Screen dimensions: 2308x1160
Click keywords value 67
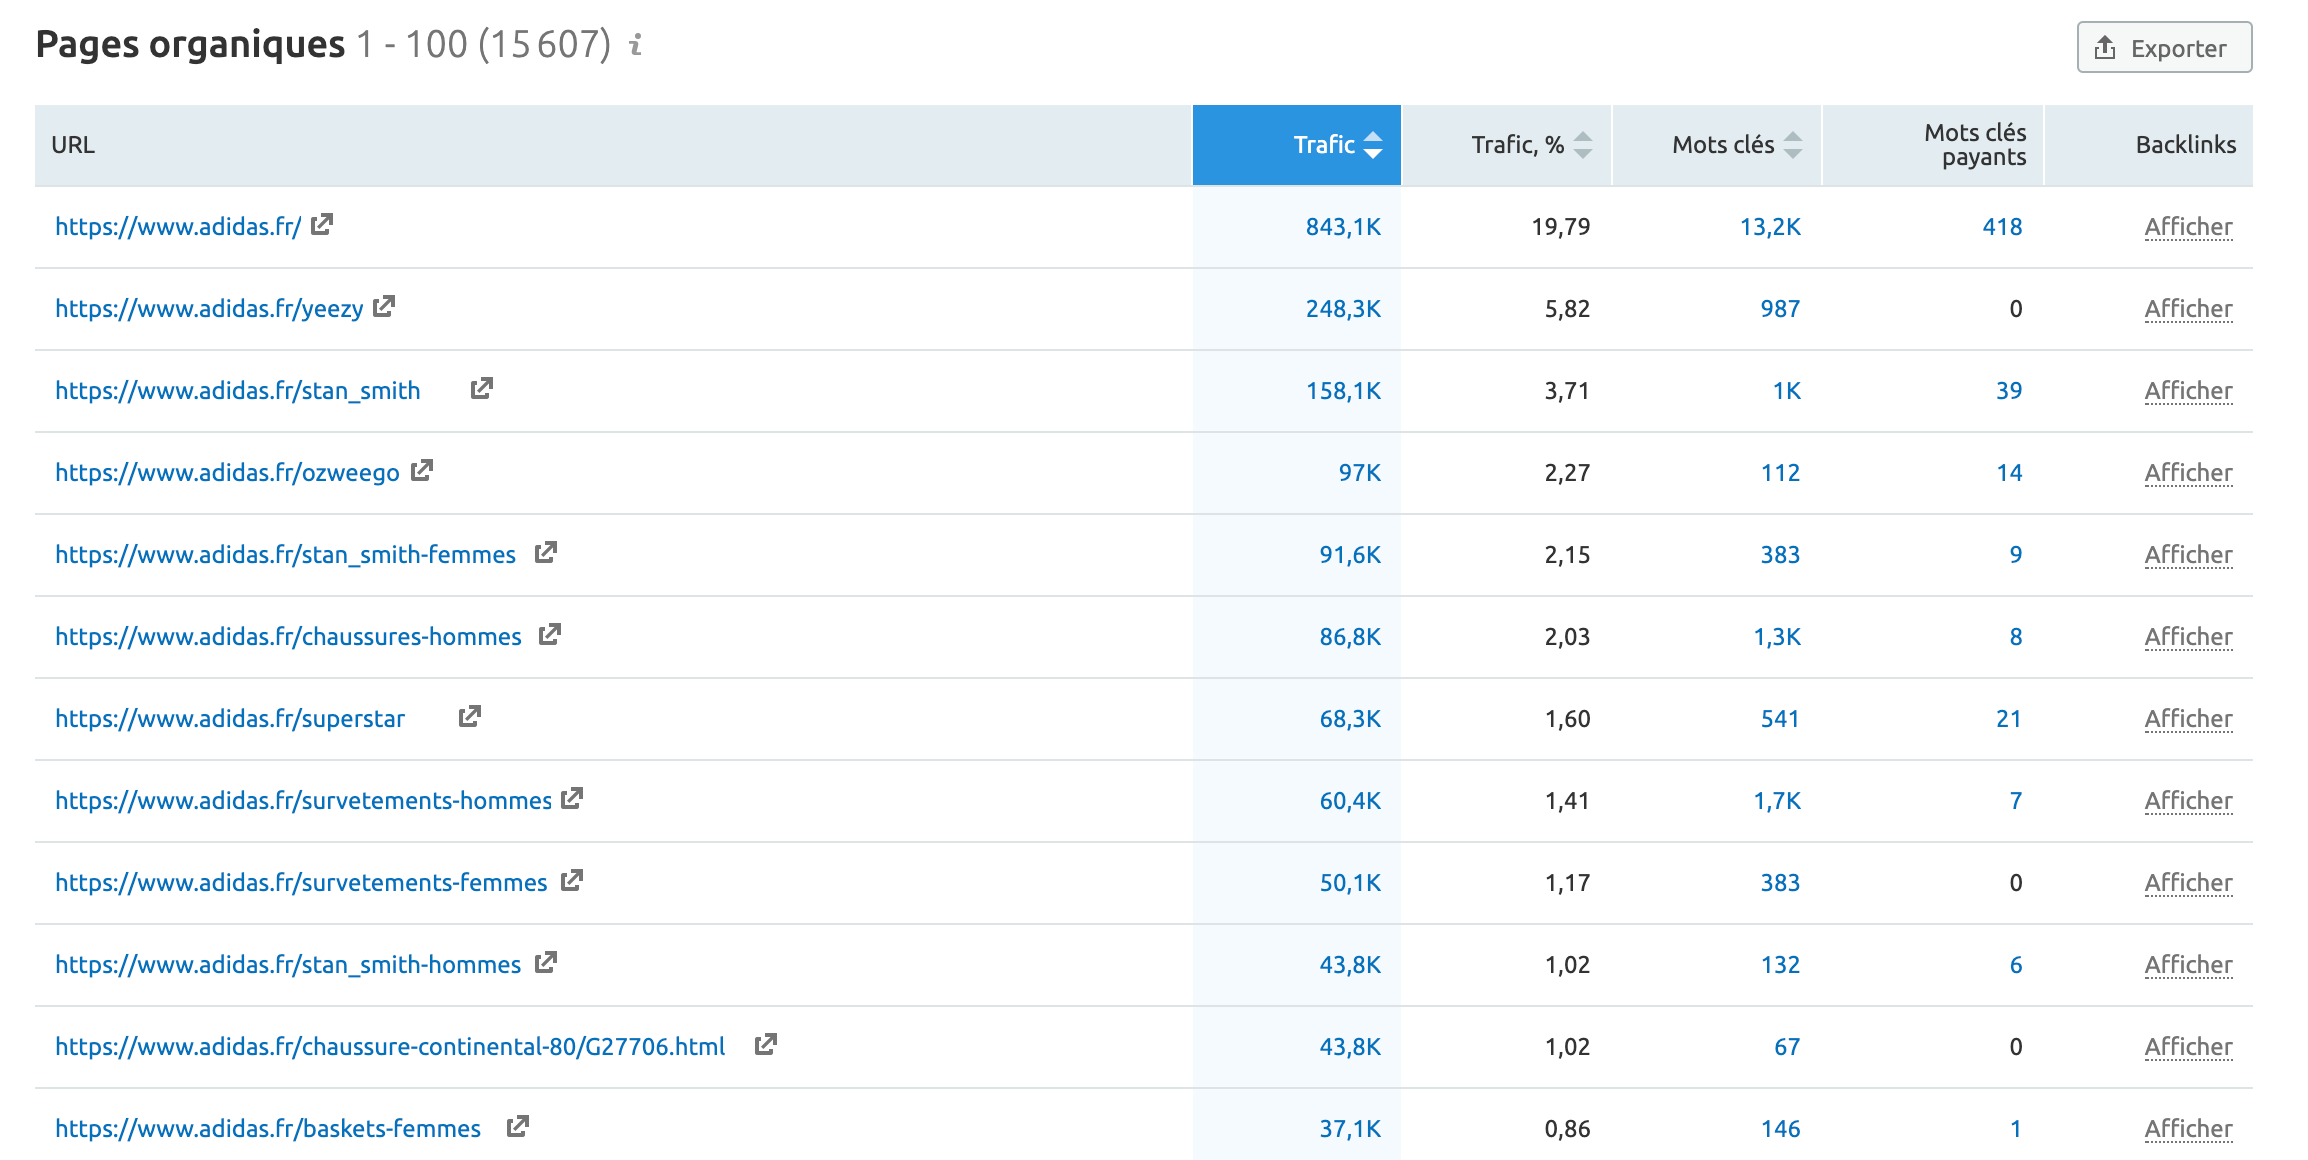(x=1787, y=1047)
